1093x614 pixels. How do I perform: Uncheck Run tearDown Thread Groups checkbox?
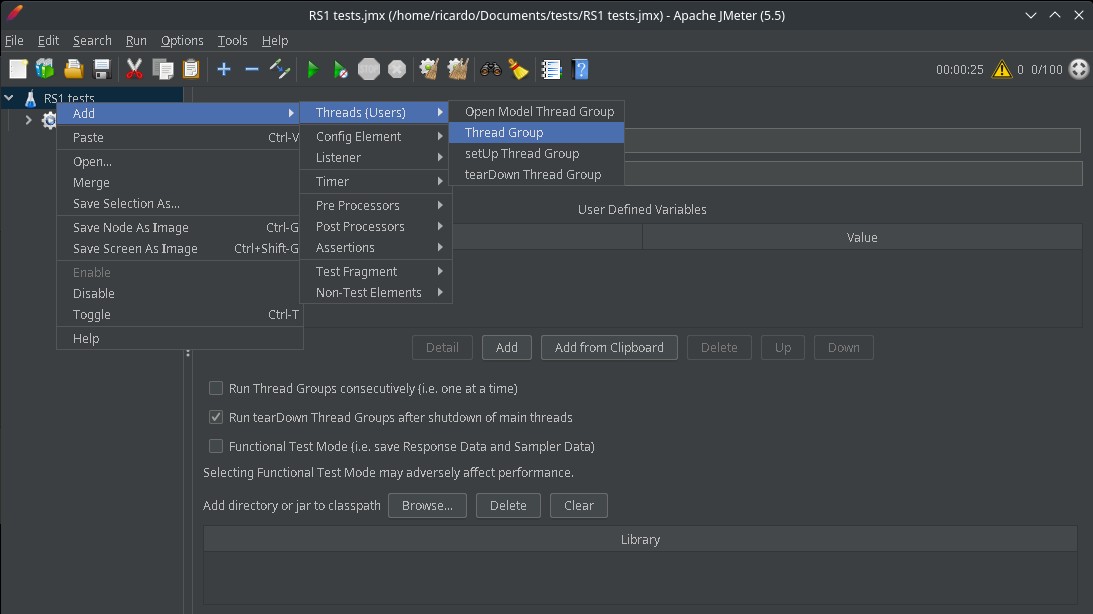coord(216,417)
